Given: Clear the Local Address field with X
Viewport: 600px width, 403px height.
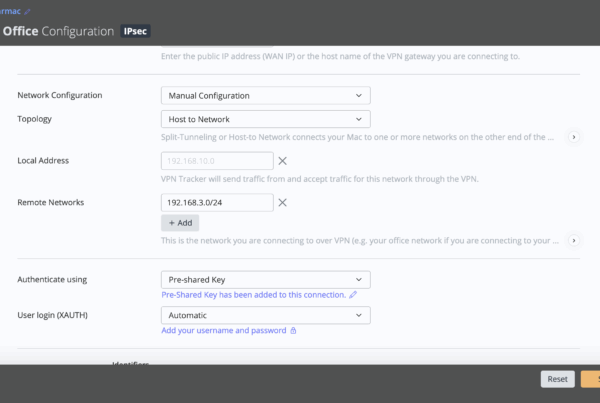Looking at the screenshot, I should click(x=283, y=161).
